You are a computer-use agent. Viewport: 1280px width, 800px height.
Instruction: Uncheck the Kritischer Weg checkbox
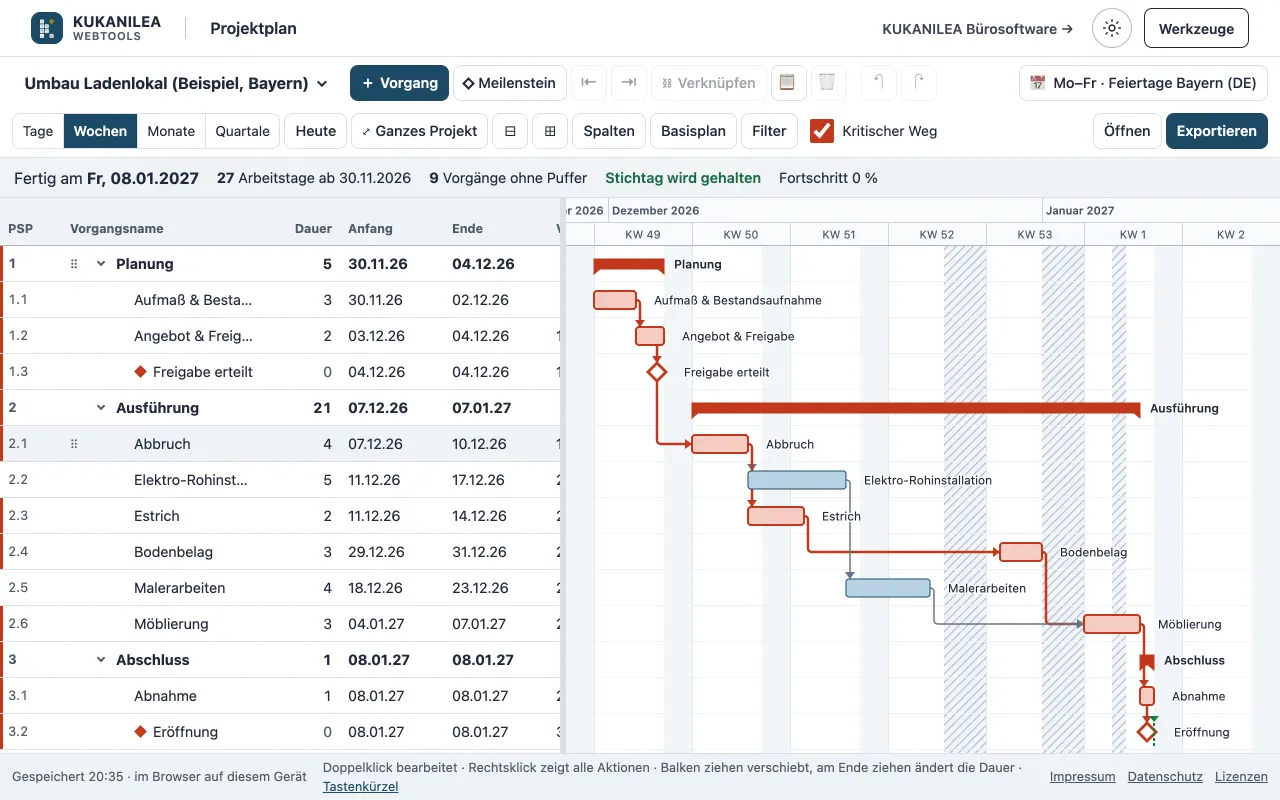click(x=822, y=131)
